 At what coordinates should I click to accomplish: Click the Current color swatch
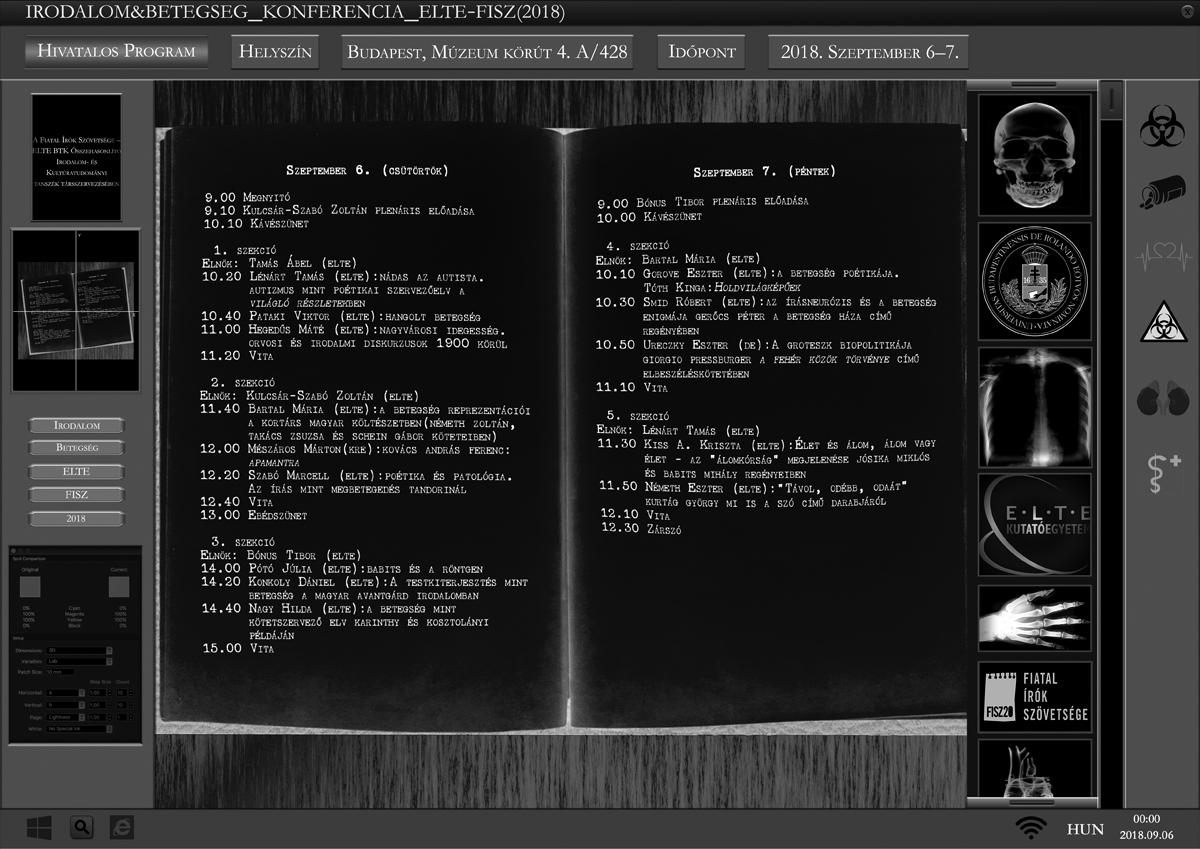pos(119,587)
